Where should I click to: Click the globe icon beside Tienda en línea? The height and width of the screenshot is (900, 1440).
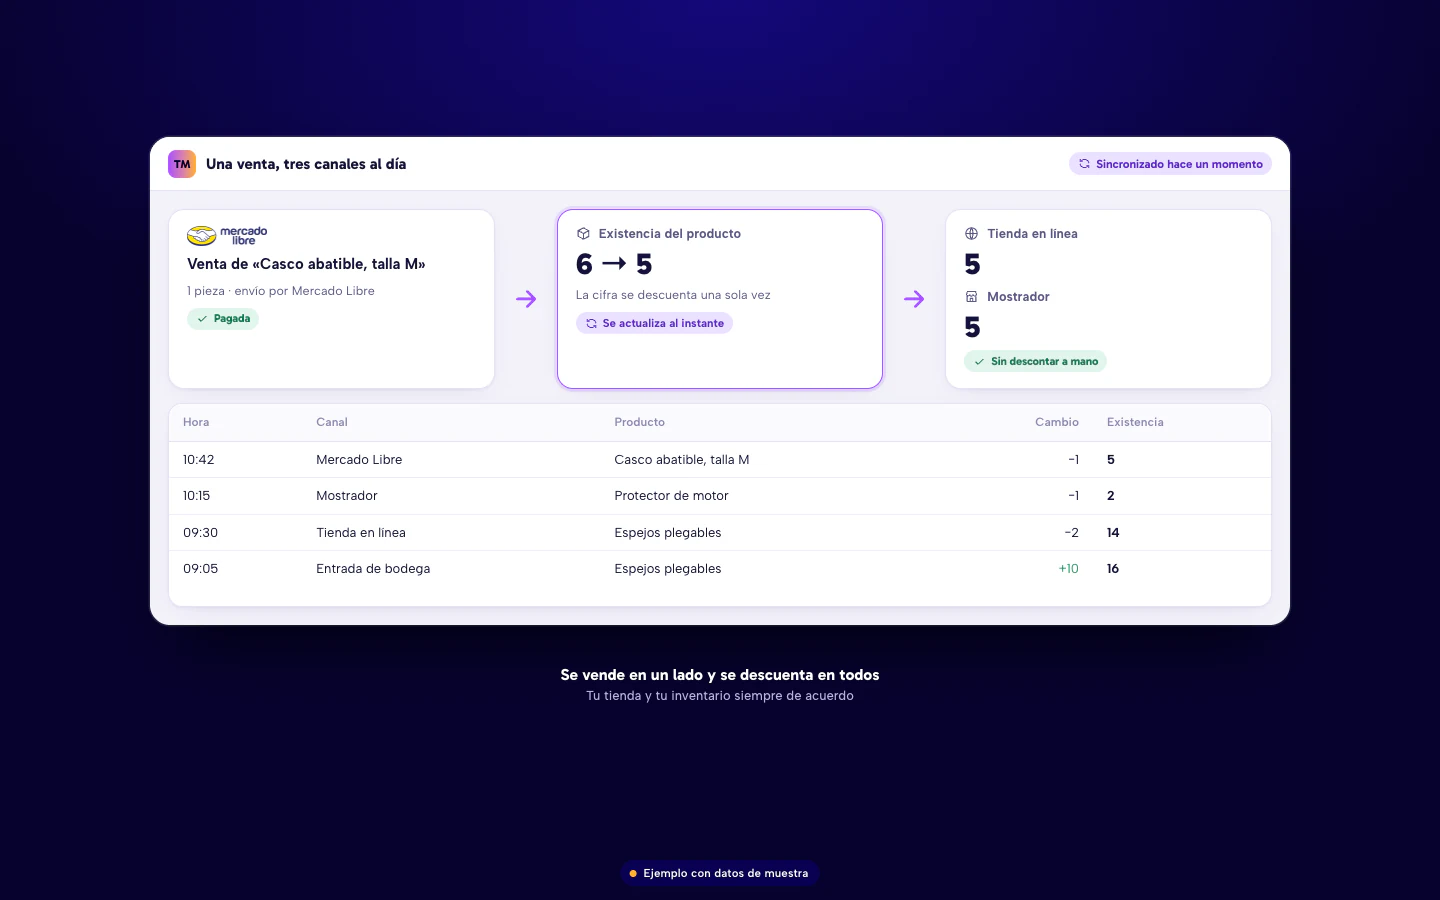coord(971,234)
